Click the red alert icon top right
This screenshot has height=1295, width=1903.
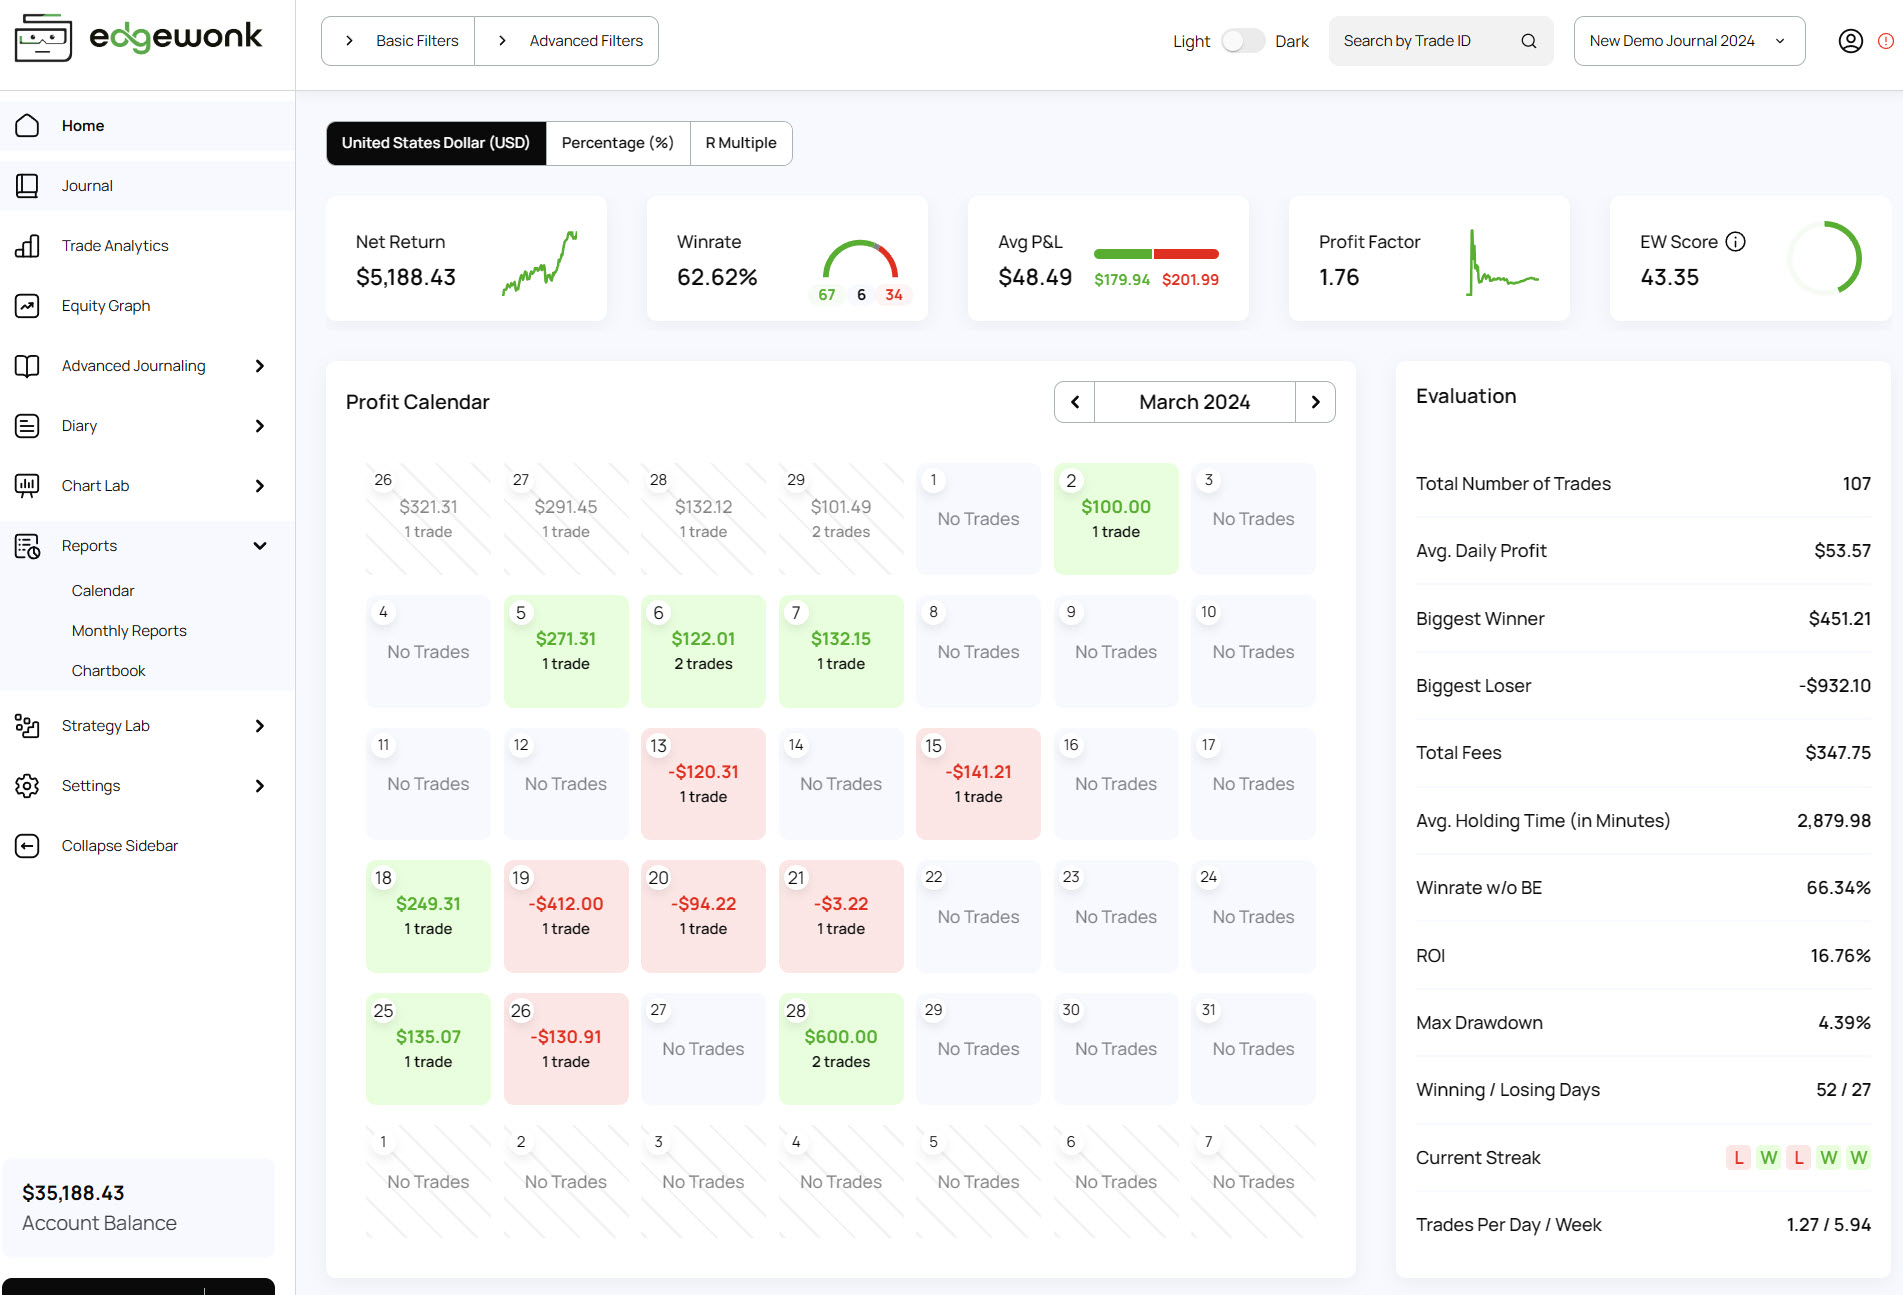[1885, 41]
